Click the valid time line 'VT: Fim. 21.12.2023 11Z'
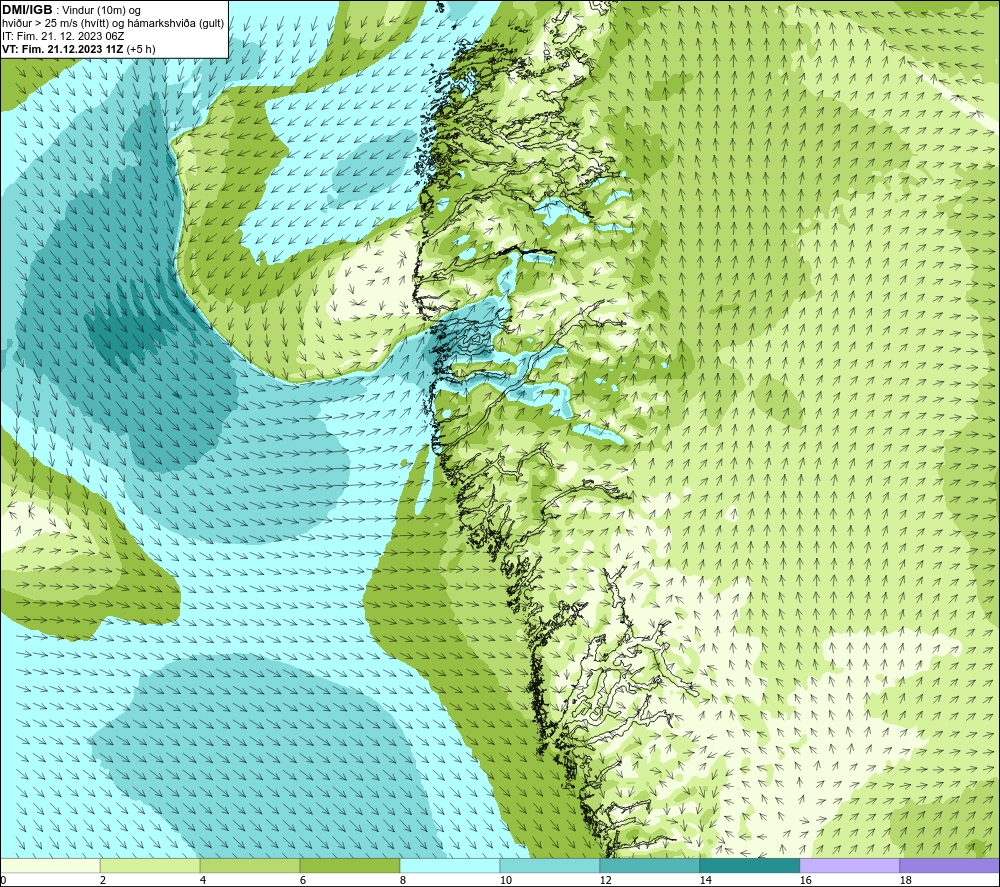This screenshot has height=887, width=1000. click(x=62, y=49)
